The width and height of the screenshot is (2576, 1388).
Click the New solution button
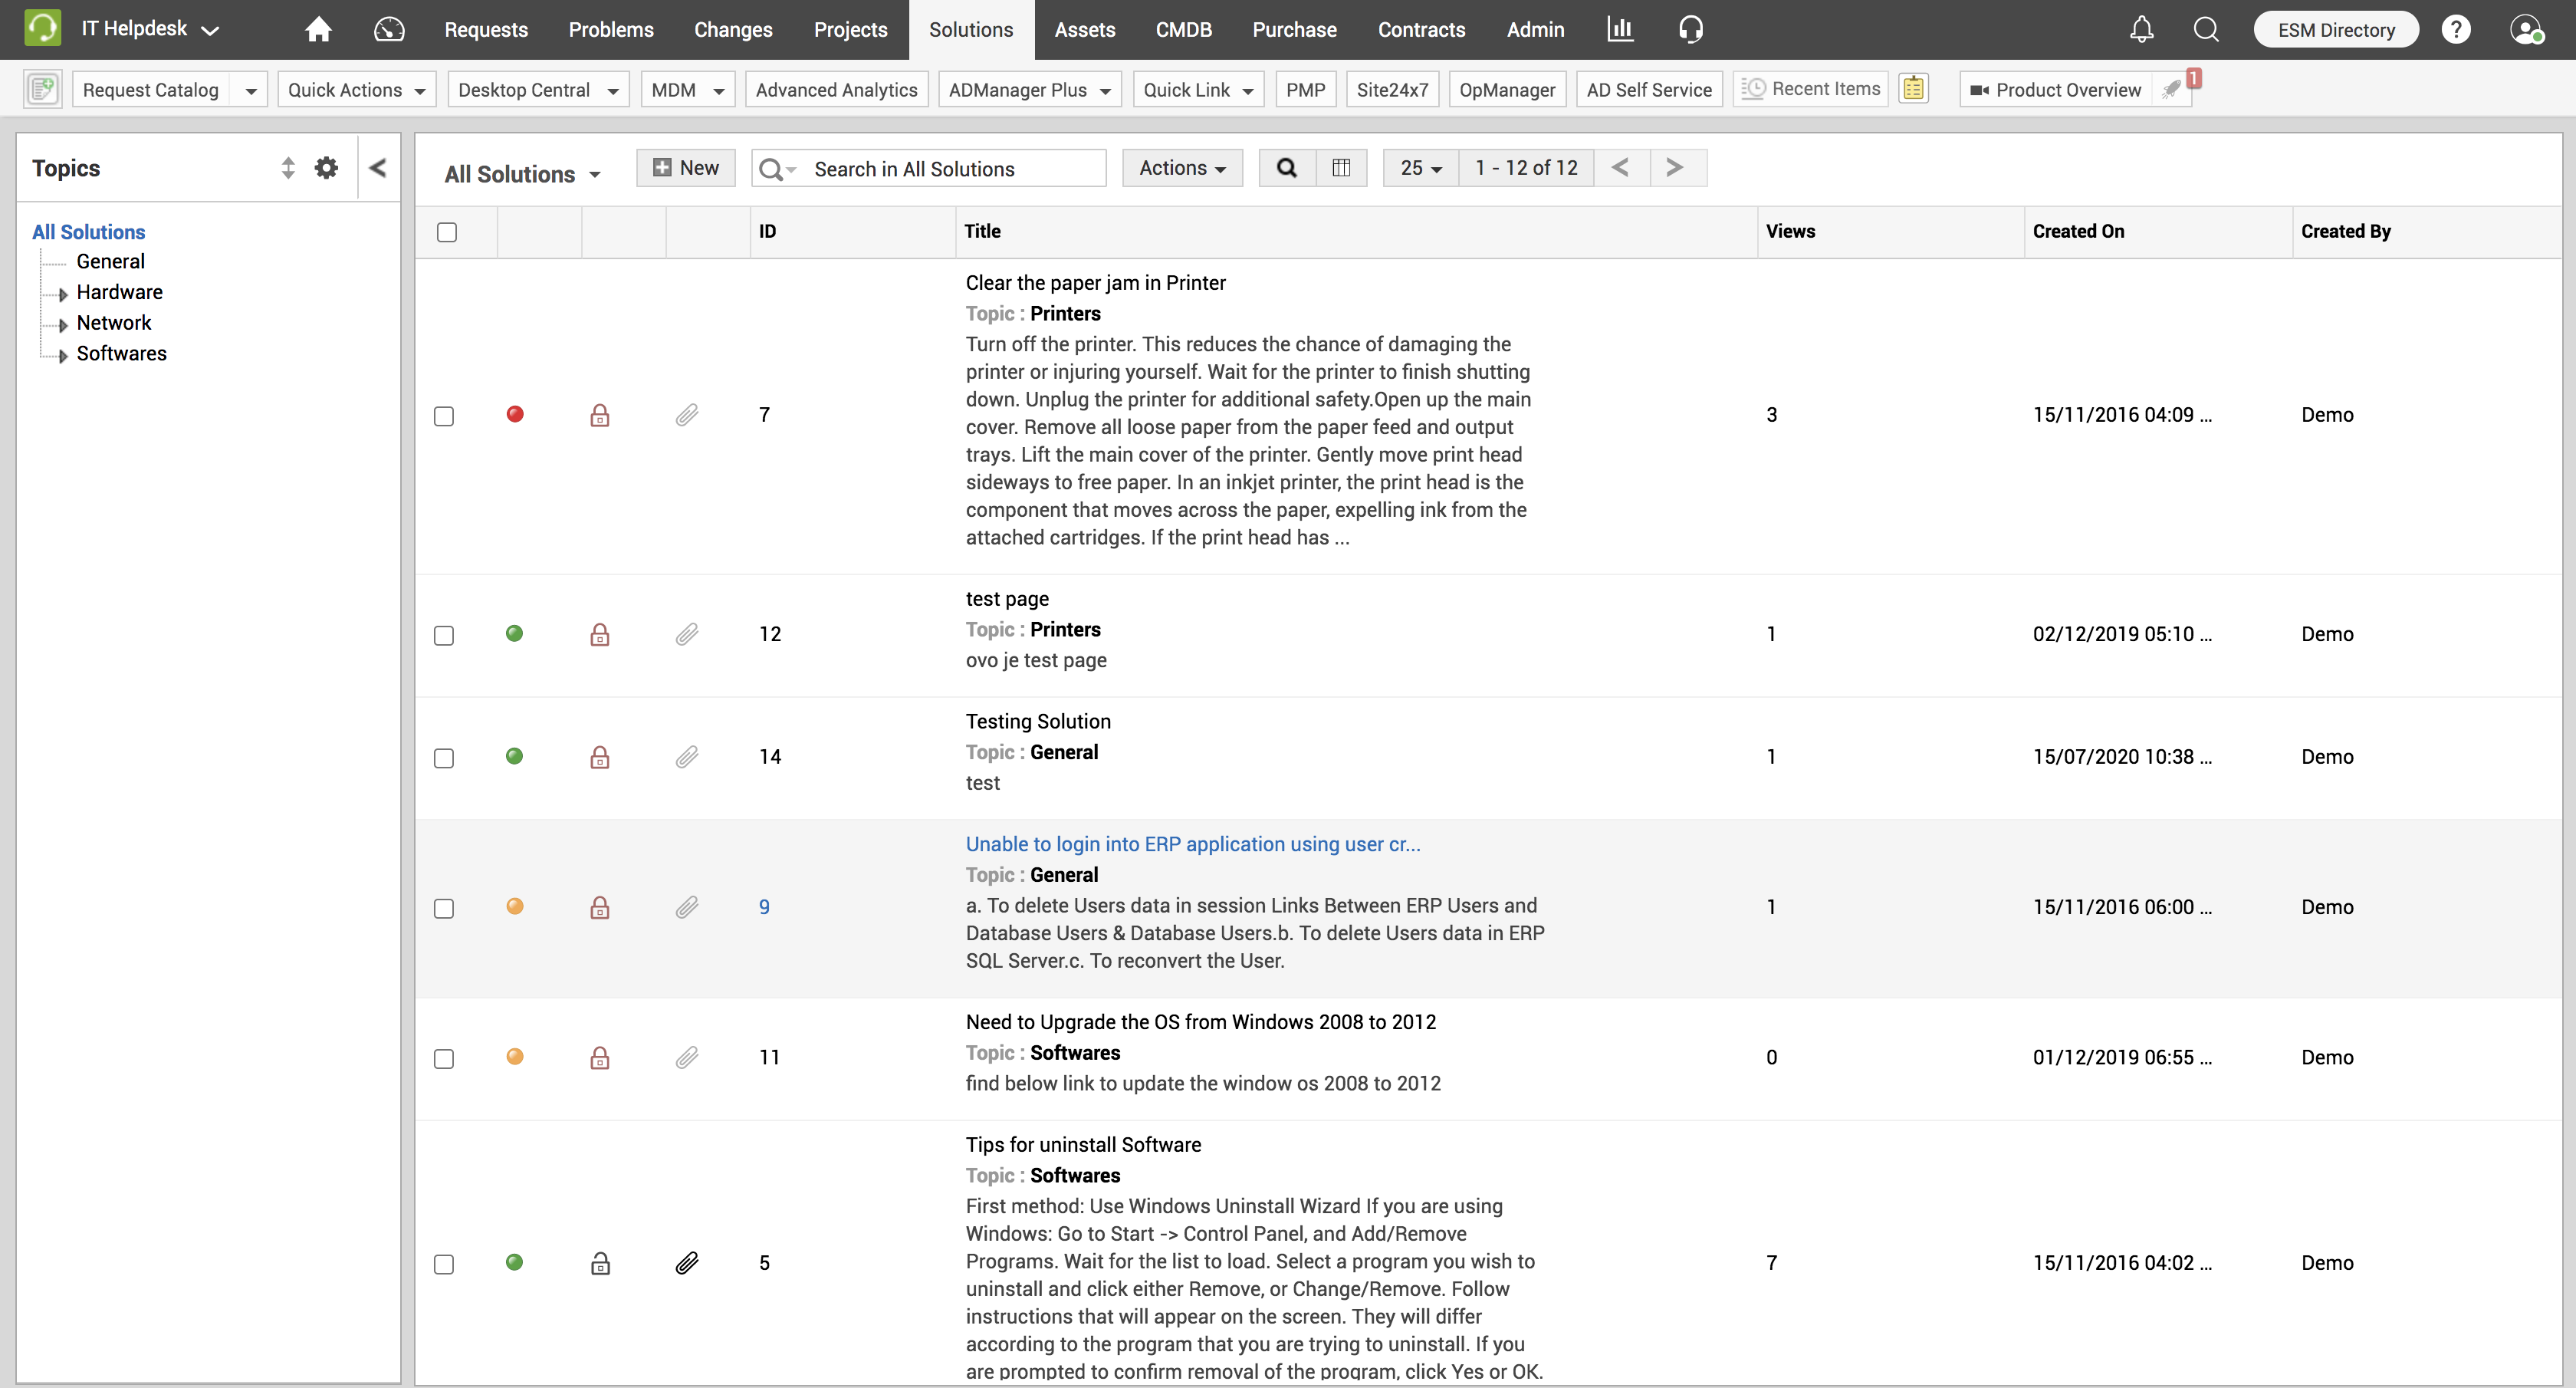point(686,168)
